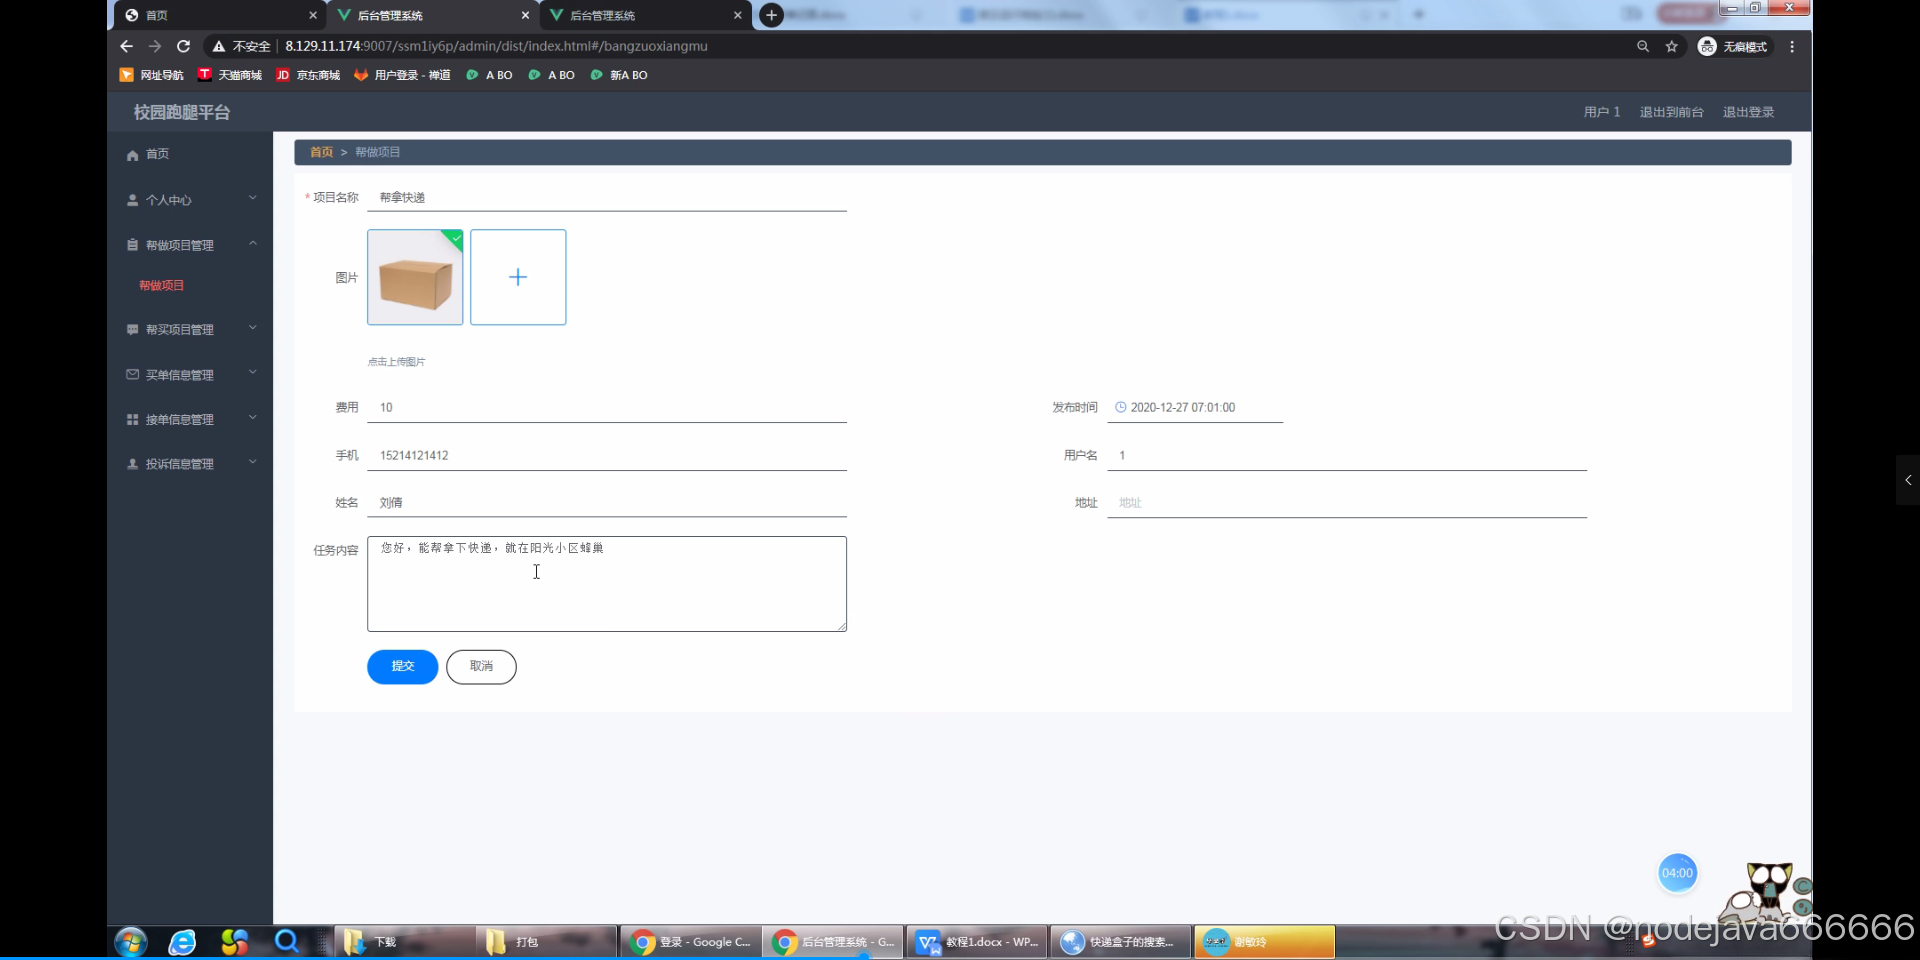The image size is (1920, 960).
Task: Click the Windows Start button
Action: [131, 942]
